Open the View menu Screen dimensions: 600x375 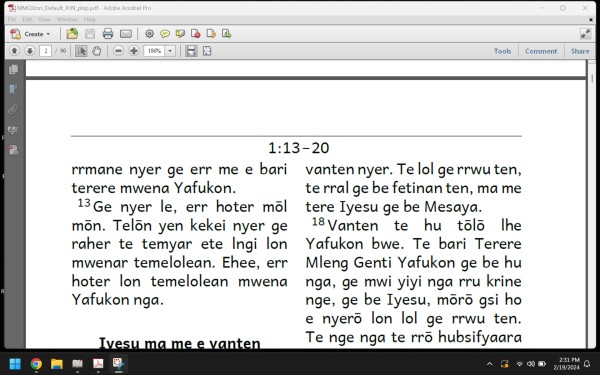pos(44,20)
